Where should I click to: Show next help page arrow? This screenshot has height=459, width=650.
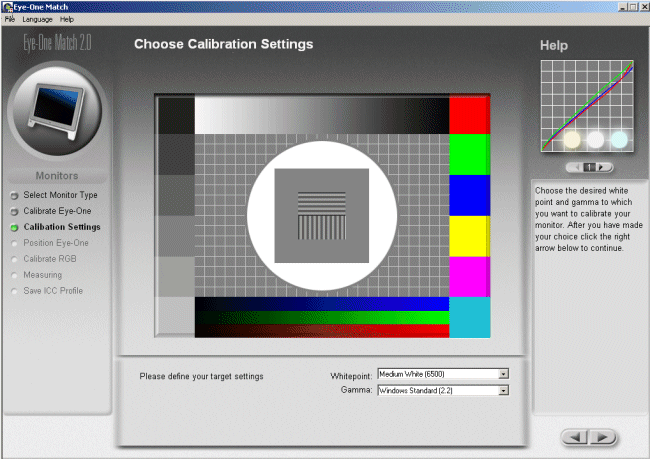point(601,167)
